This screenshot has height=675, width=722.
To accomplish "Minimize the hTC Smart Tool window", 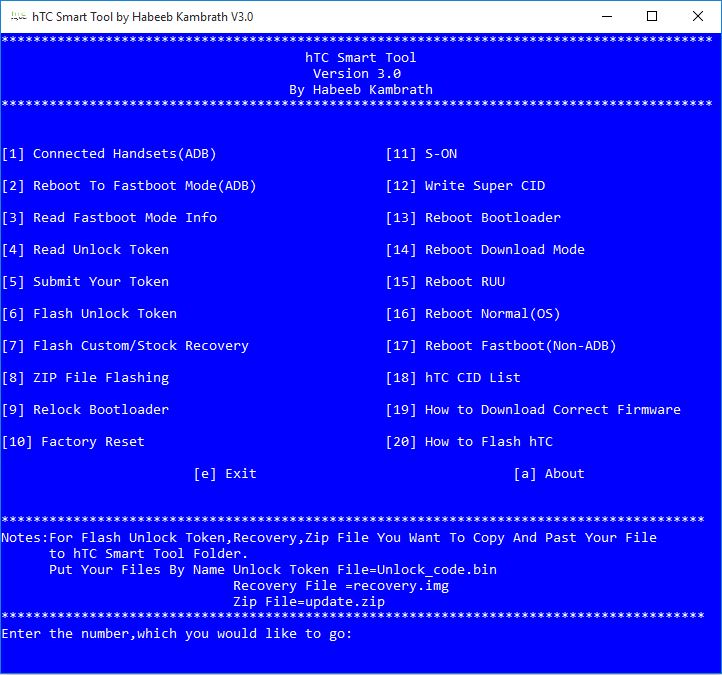I will pos(607,17).
